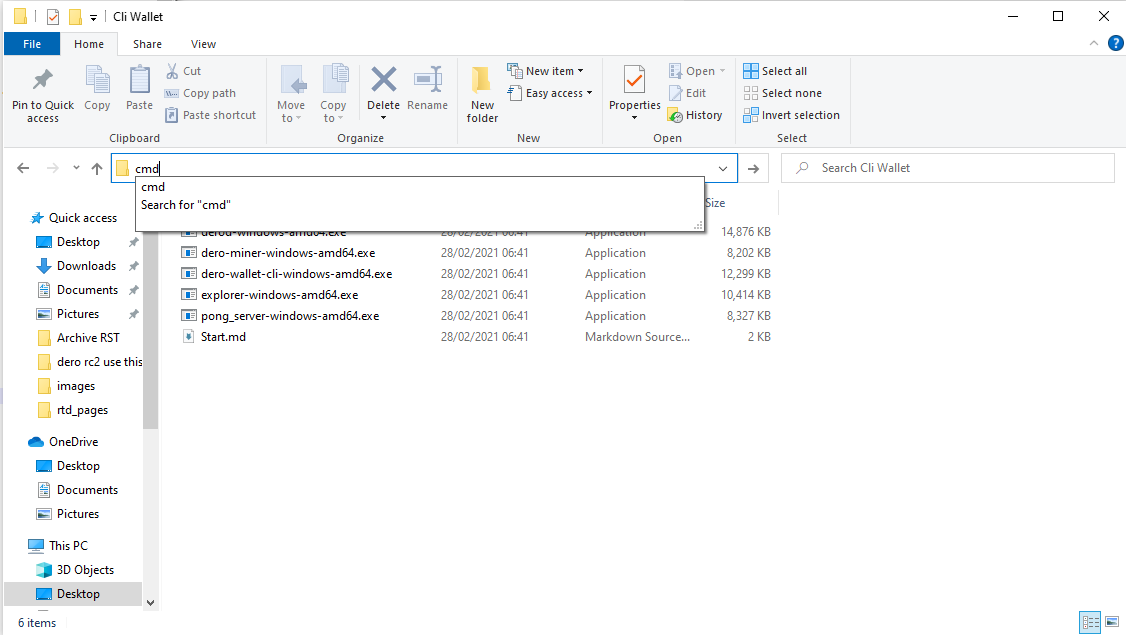Click Edit in ribbon Open group
Image resolution: width=1126 pixels, height=635 pixels.
[687, 93]
